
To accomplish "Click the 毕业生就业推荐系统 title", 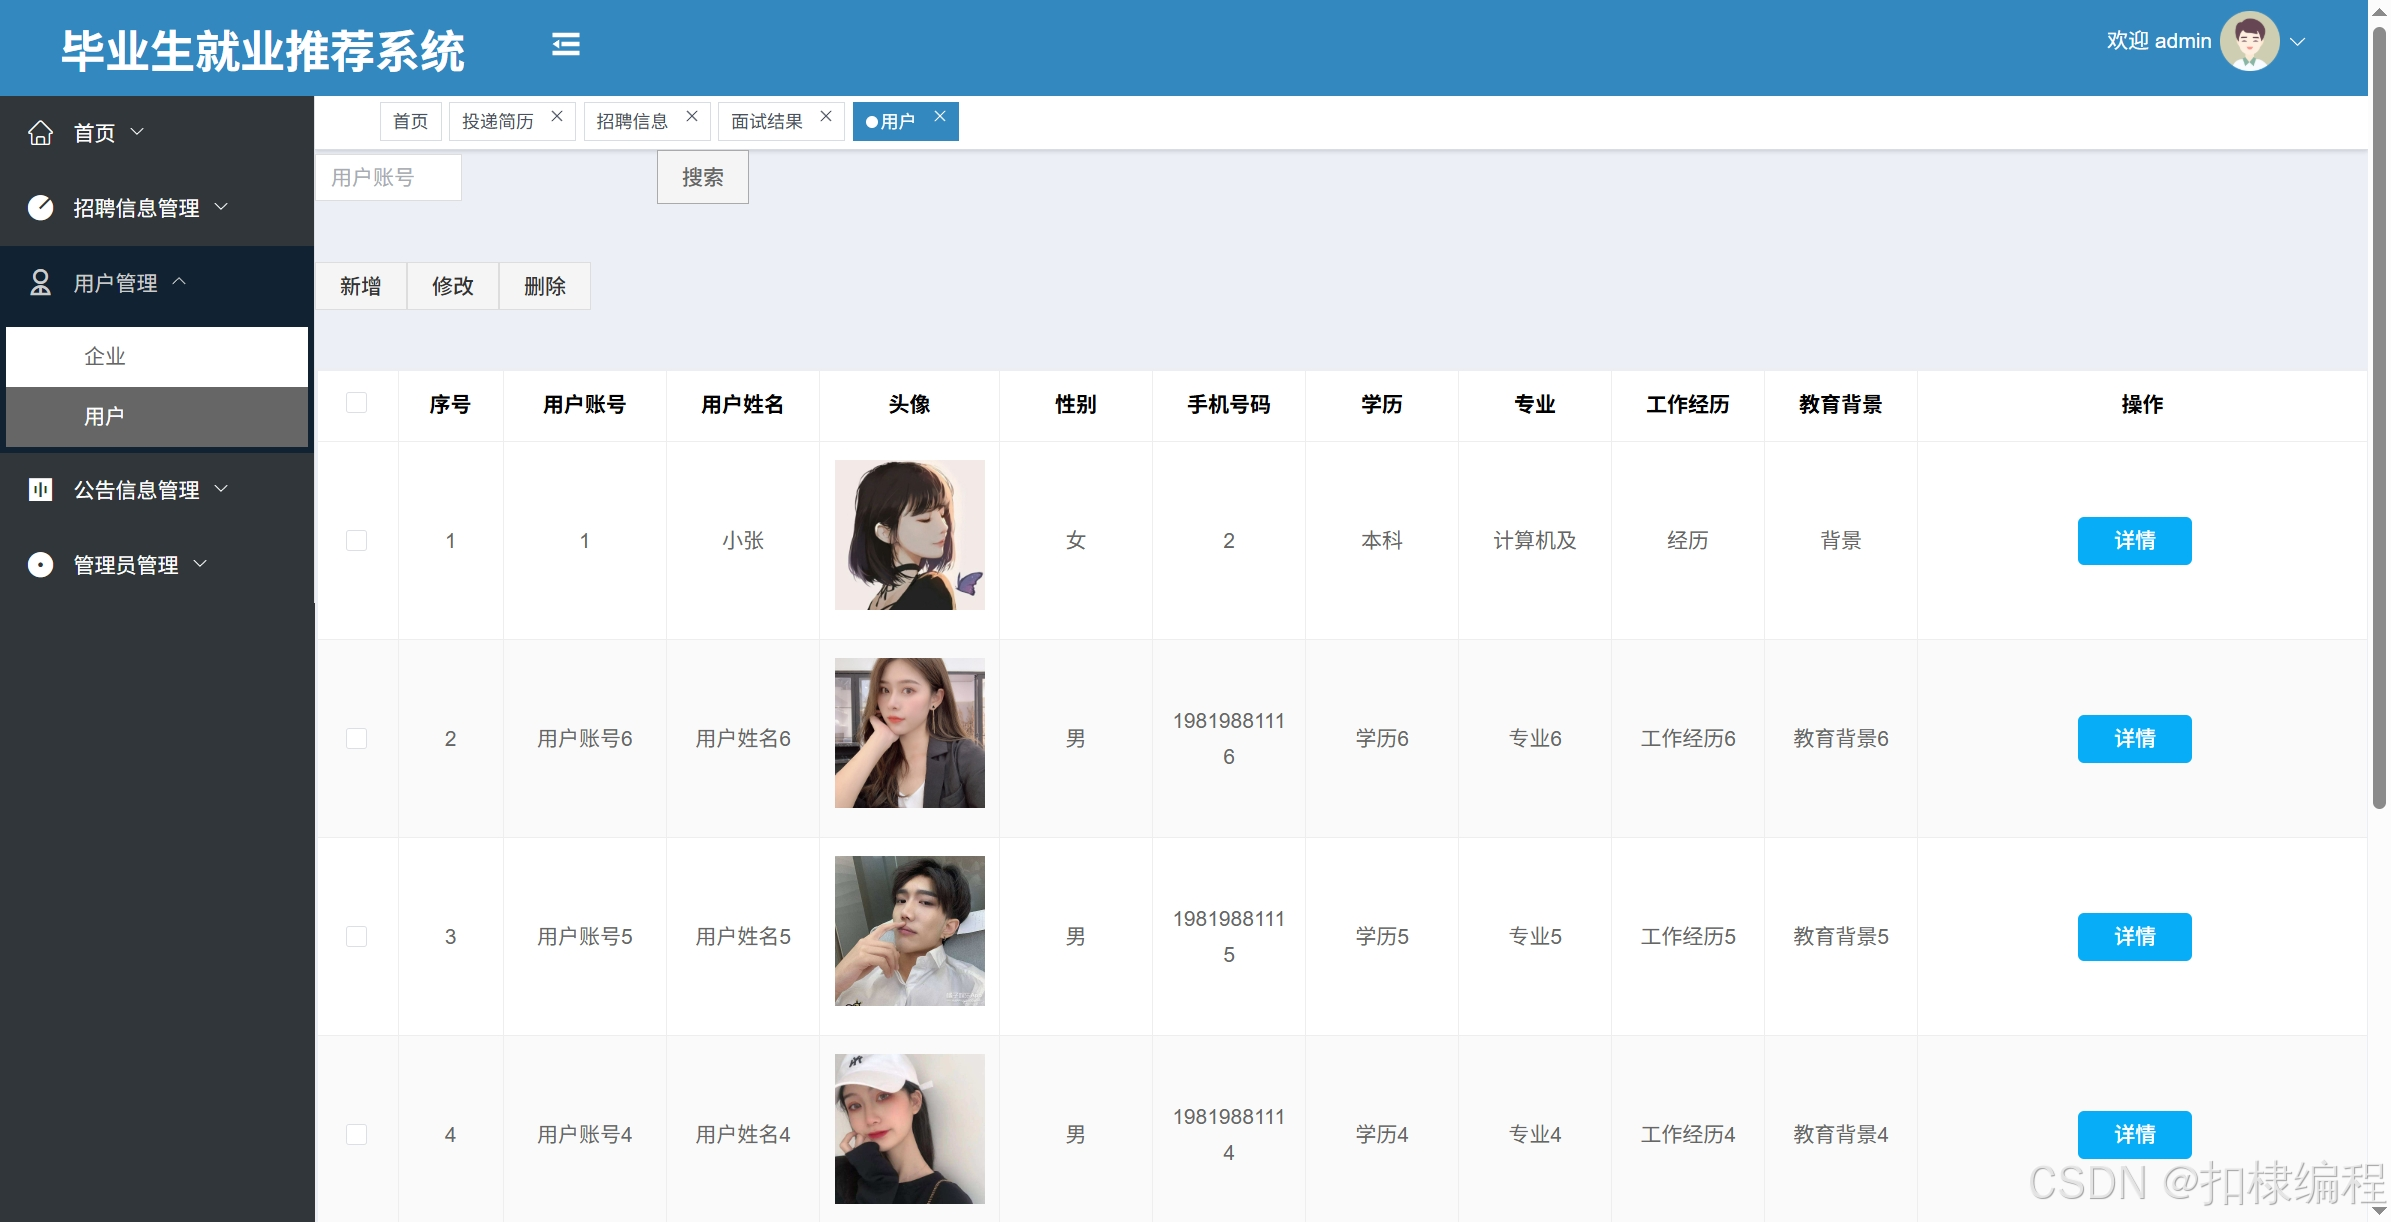I will [x=263, y=50].
